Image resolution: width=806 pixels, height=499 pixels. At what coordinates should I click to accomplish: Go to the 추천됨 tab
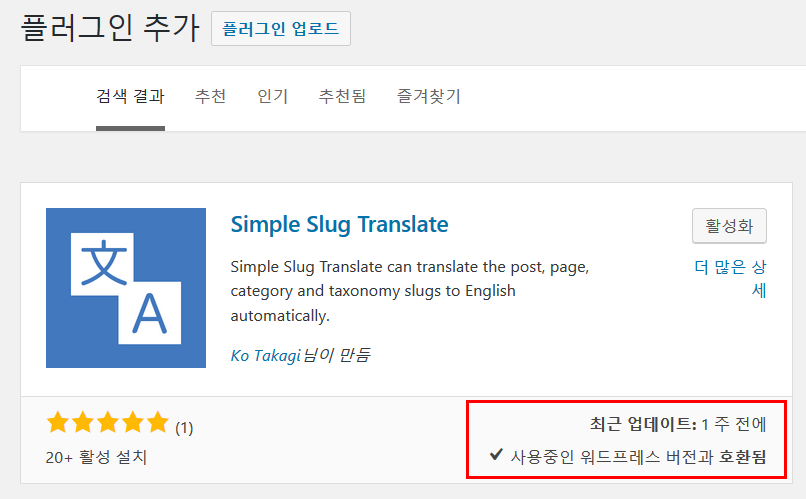tap(342, 96)
